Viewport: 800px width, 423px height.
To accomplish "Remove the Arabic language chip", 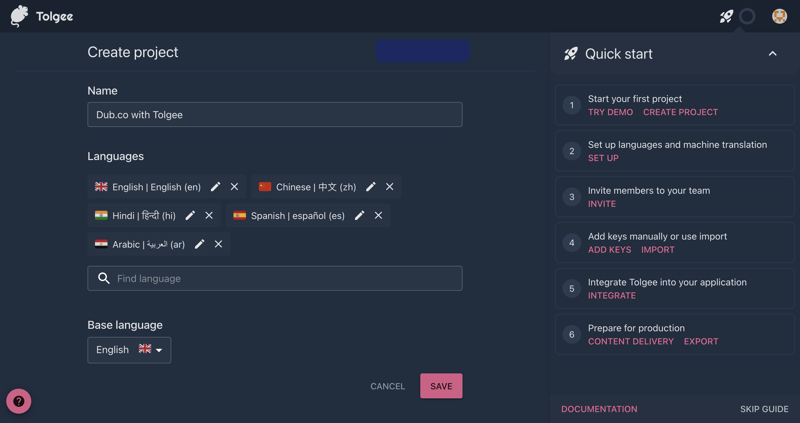I will tap(218, 244).
